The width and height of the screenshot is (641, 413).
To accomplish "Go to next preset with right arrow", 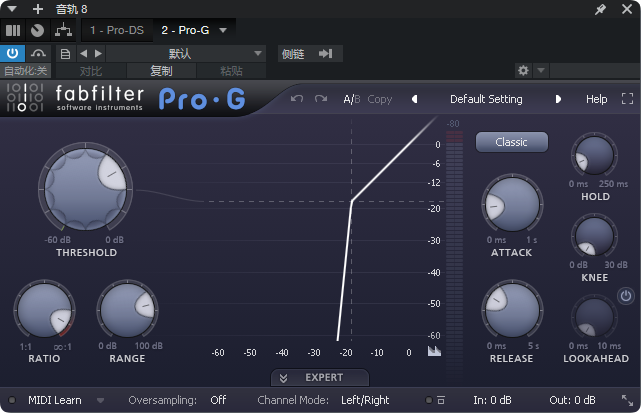I will [558, 99].
